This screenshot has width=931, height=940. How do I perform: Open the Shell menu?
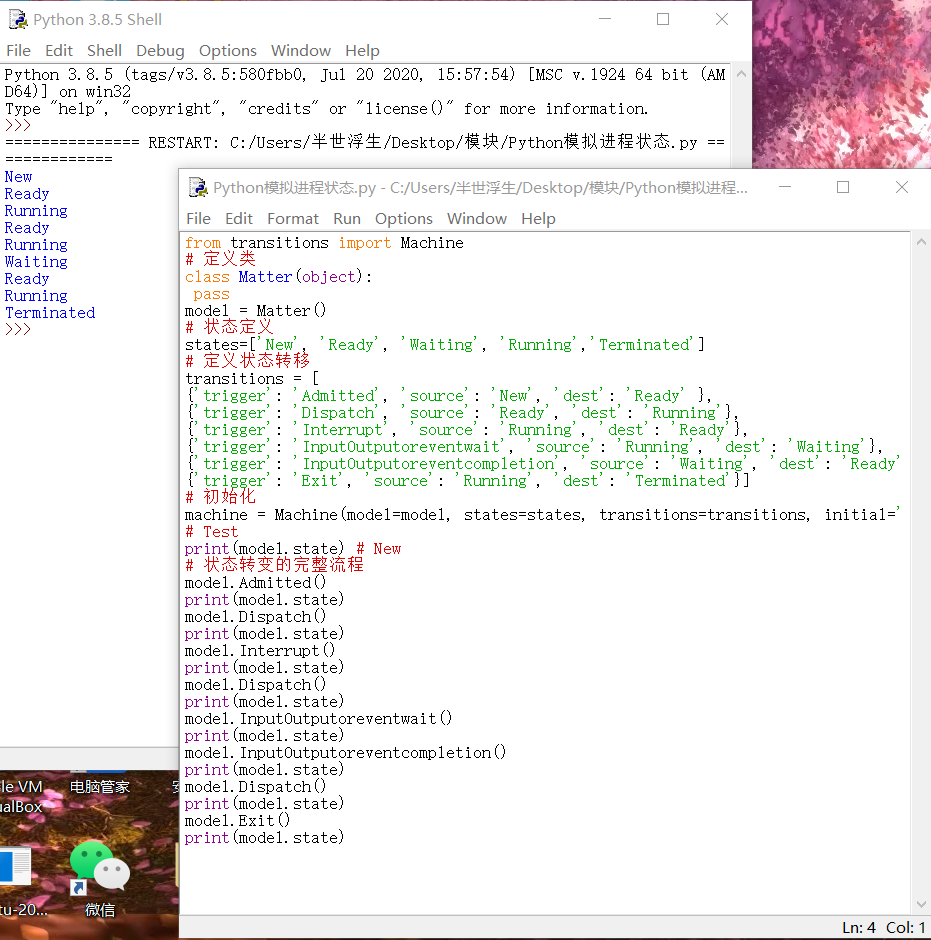tap(104, 50)
